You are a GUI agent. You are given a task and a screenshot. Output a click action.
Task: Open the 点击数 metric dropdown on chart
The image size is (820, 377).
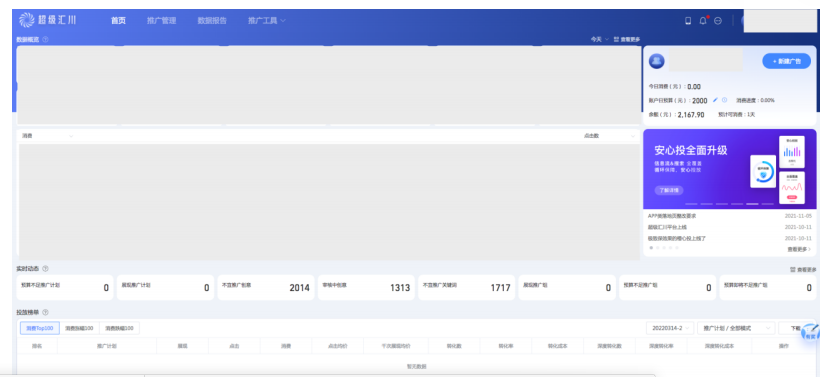[x=609, y=136]
